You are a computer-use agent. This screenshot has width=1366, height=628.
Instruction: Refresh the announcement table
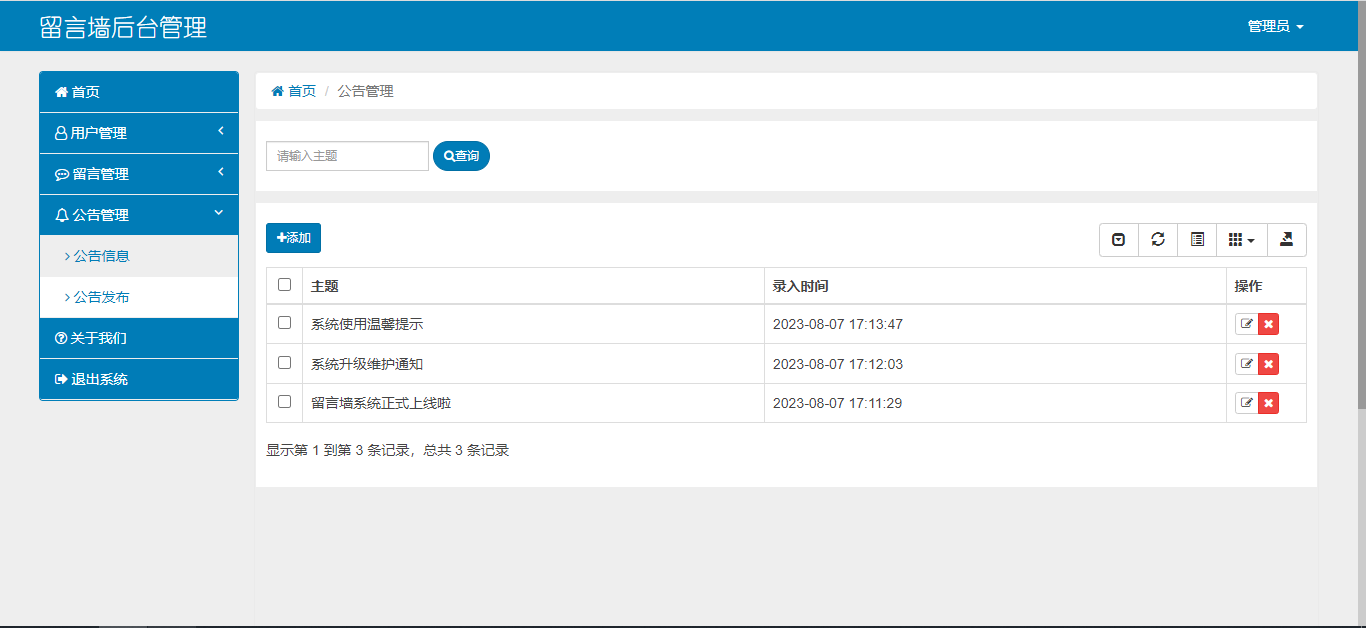pyautogui.click(x=1158, y=240)
